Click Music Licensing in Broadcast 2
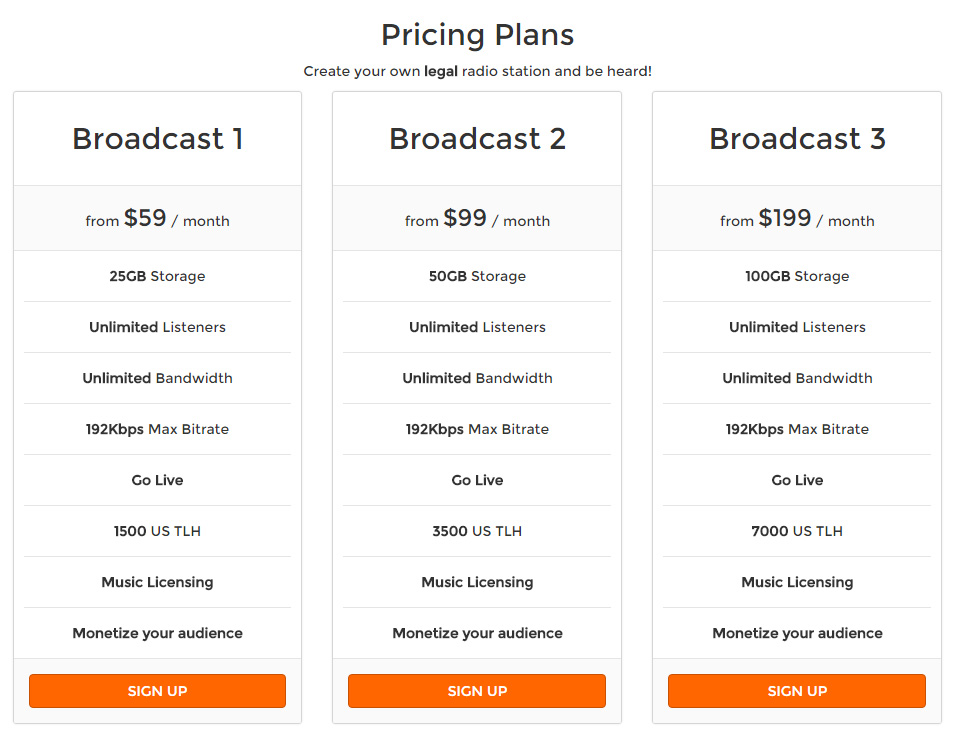Viewport: 956px width, 741px height. [477, 582]
